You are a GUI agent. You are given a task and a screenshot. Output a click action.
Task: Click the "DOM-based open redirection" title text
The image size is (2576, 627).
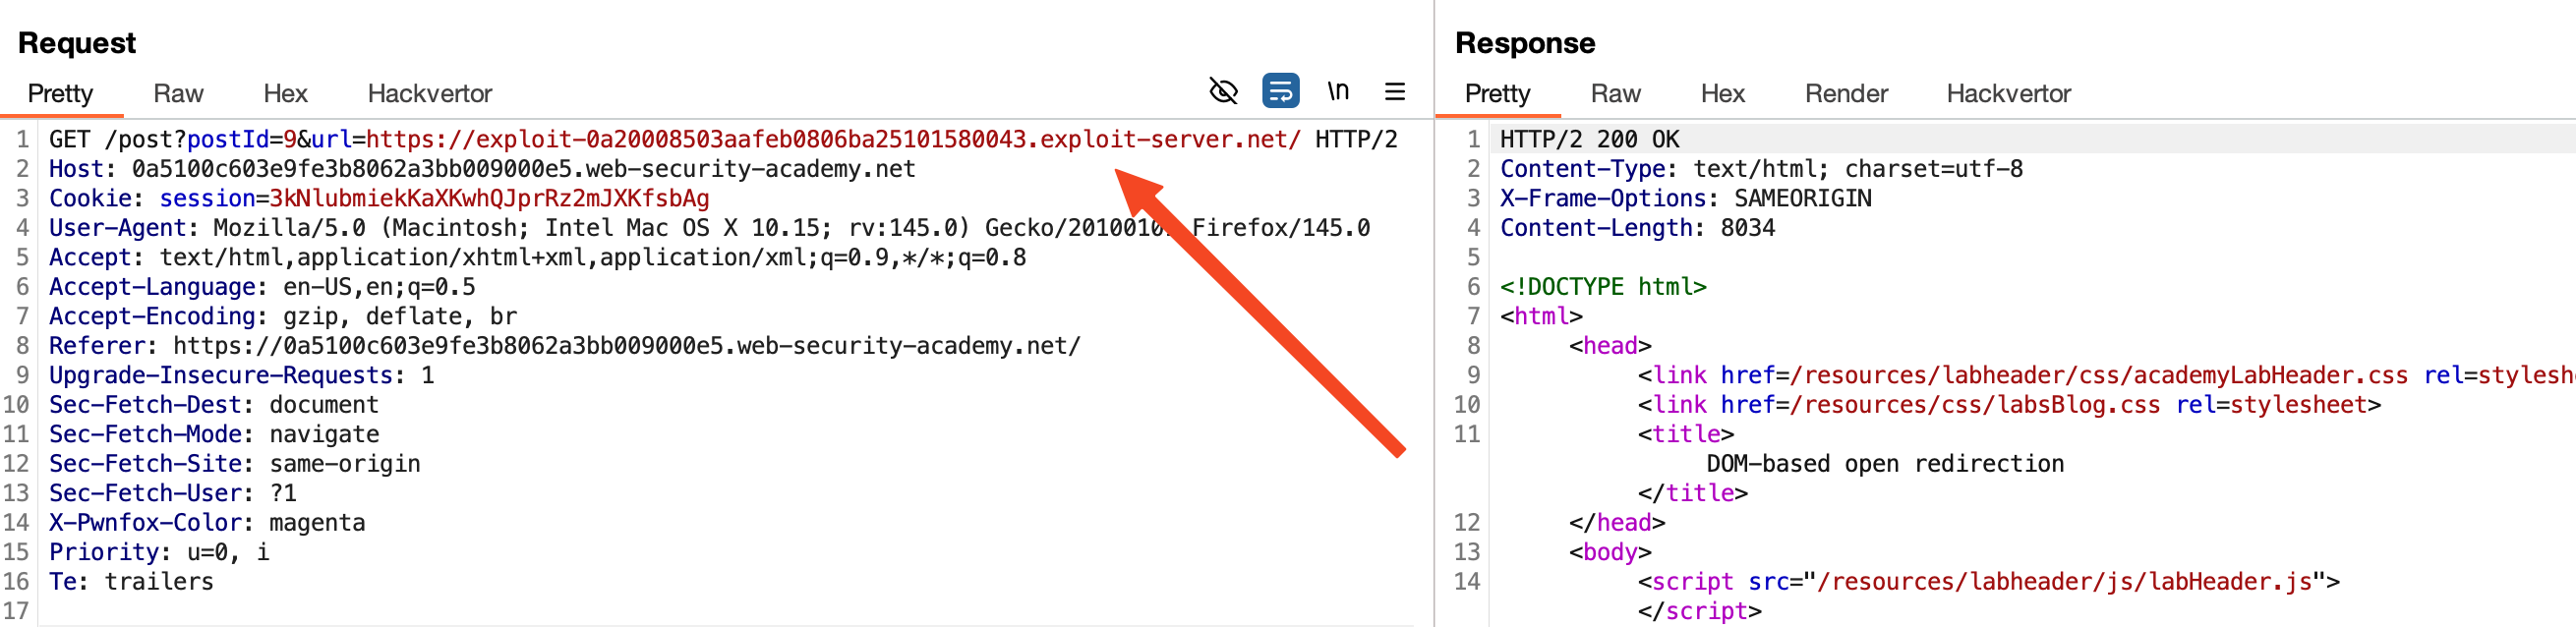(x=1884, y=464)
